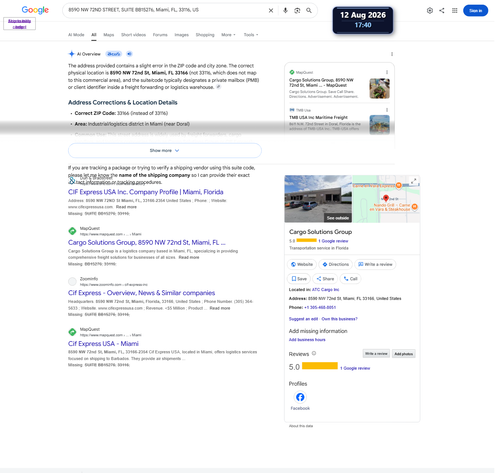Open the More search filters dropdown
This screenshot has width=500, height=473.
coord(228,35)
